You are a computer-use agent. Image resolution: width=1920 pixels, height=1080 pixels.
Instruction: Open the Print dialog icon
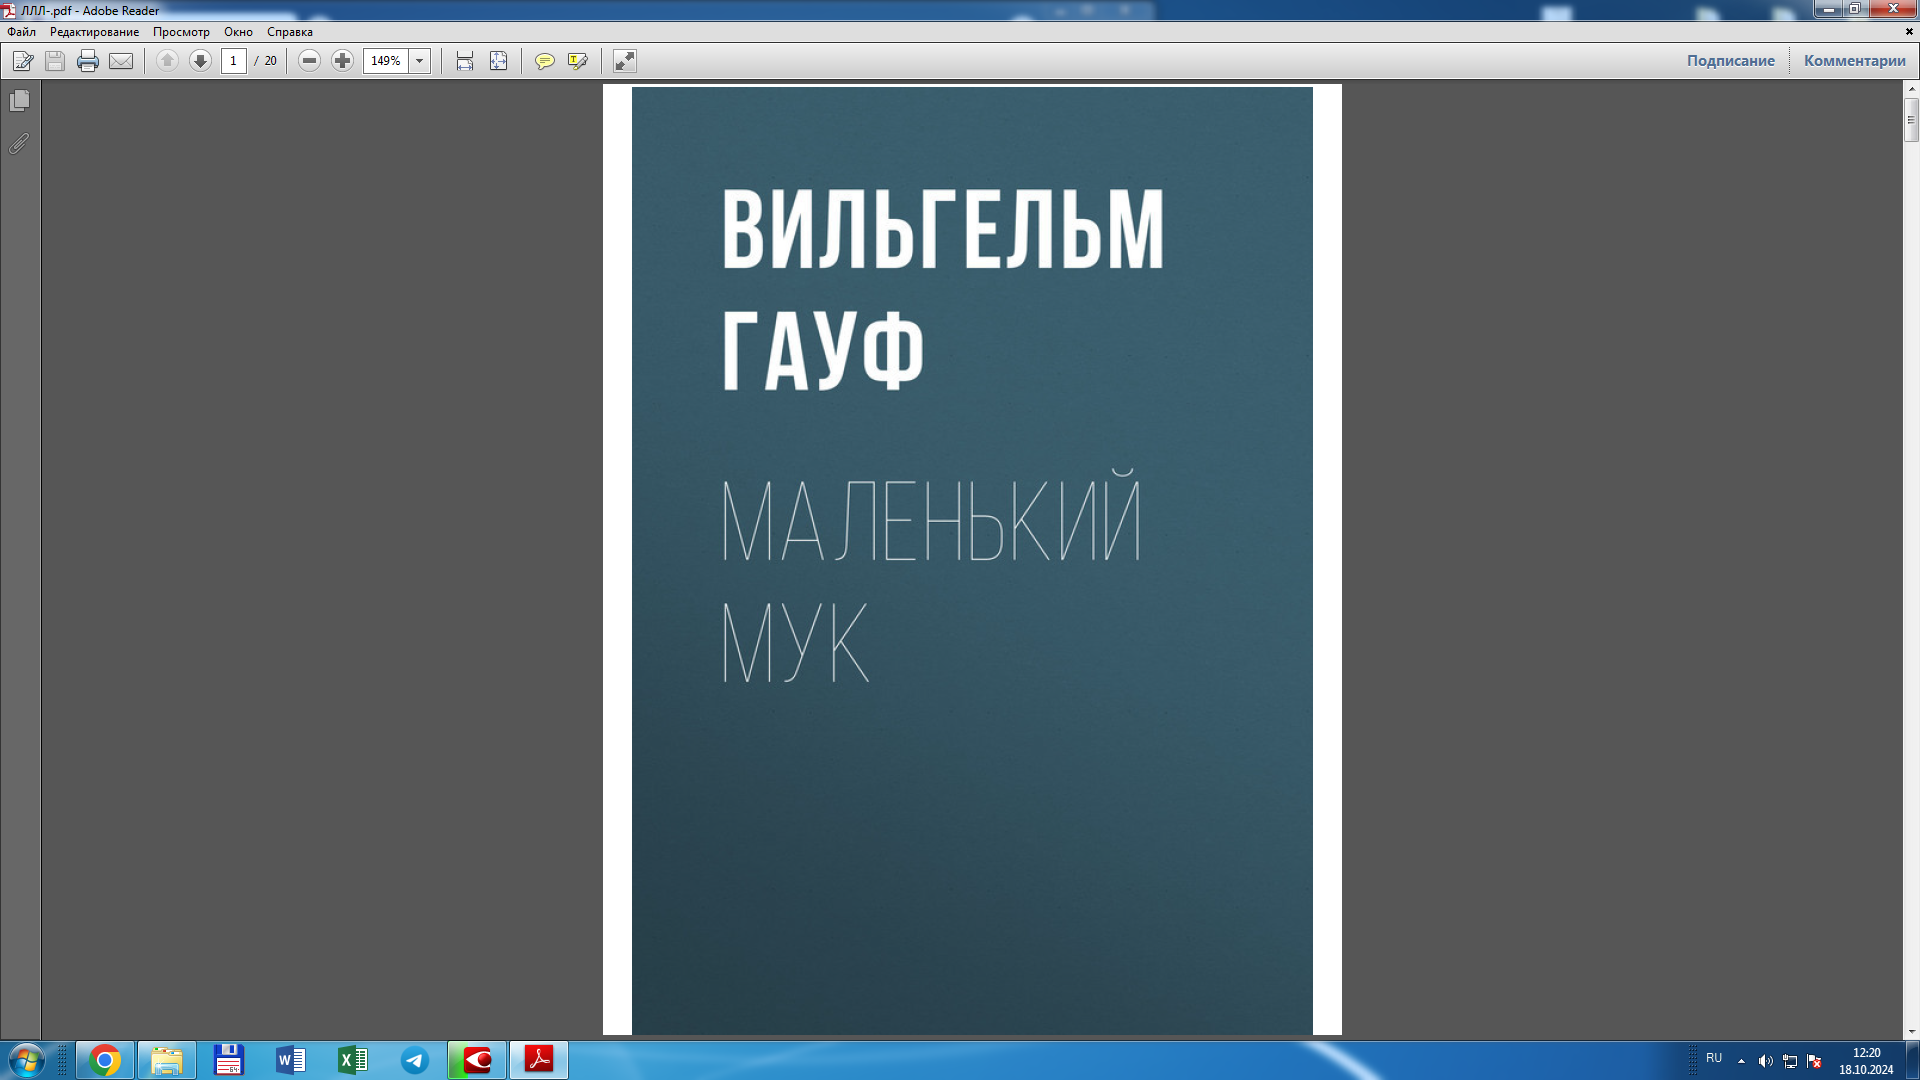(88, 61)
